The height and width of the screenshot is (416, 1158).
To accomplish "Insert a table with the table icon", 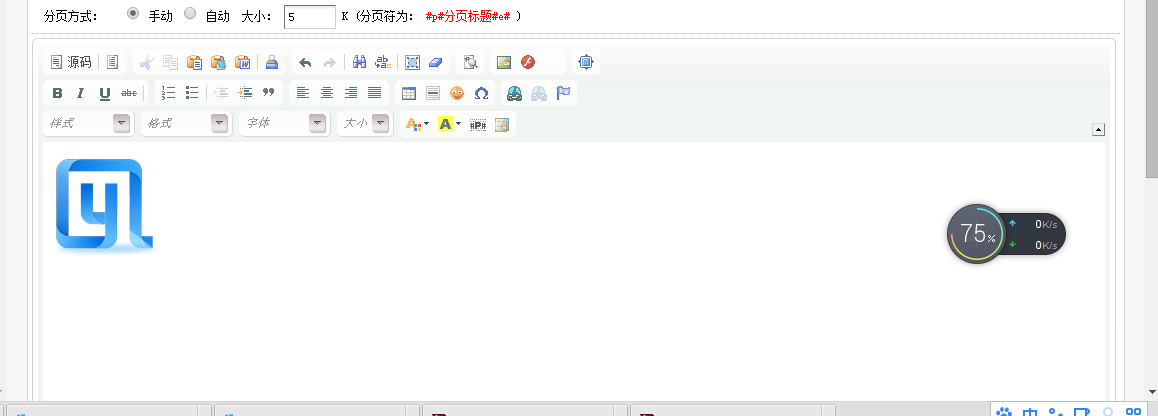I will click(408, 93).
